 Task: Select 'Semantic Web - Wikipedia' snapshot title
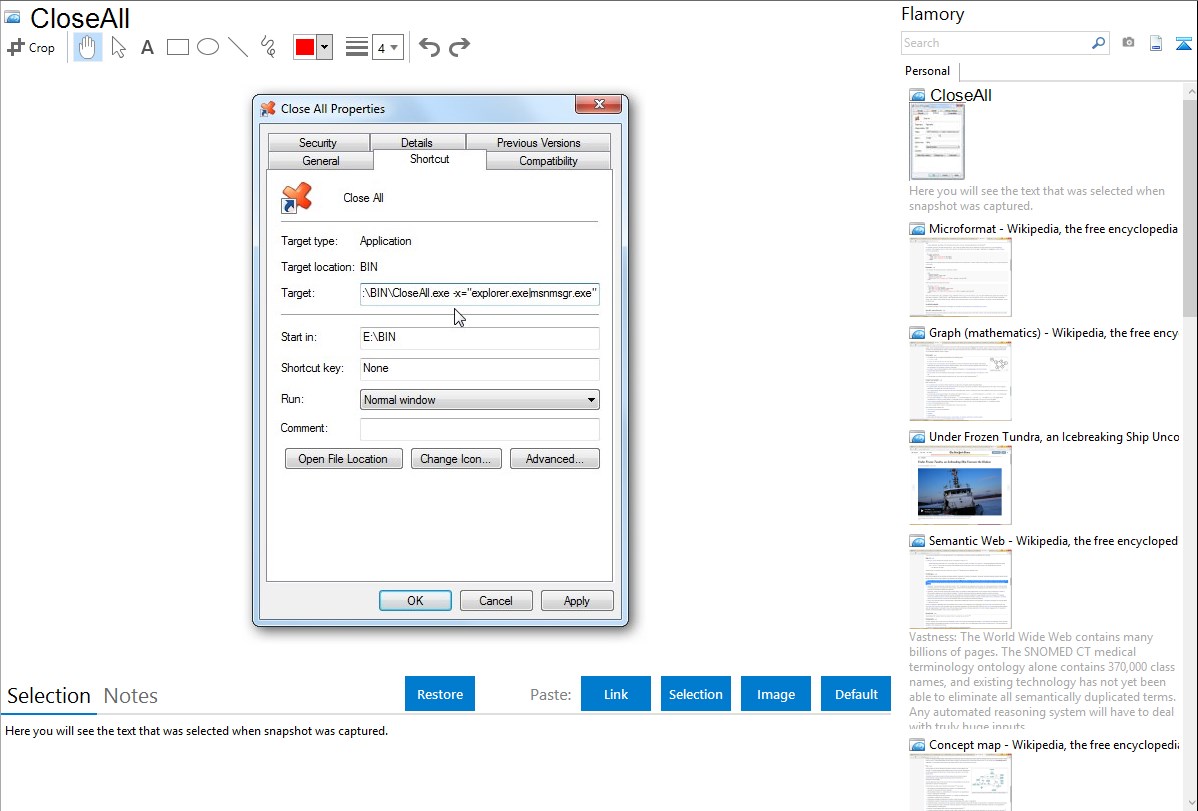1053,540
